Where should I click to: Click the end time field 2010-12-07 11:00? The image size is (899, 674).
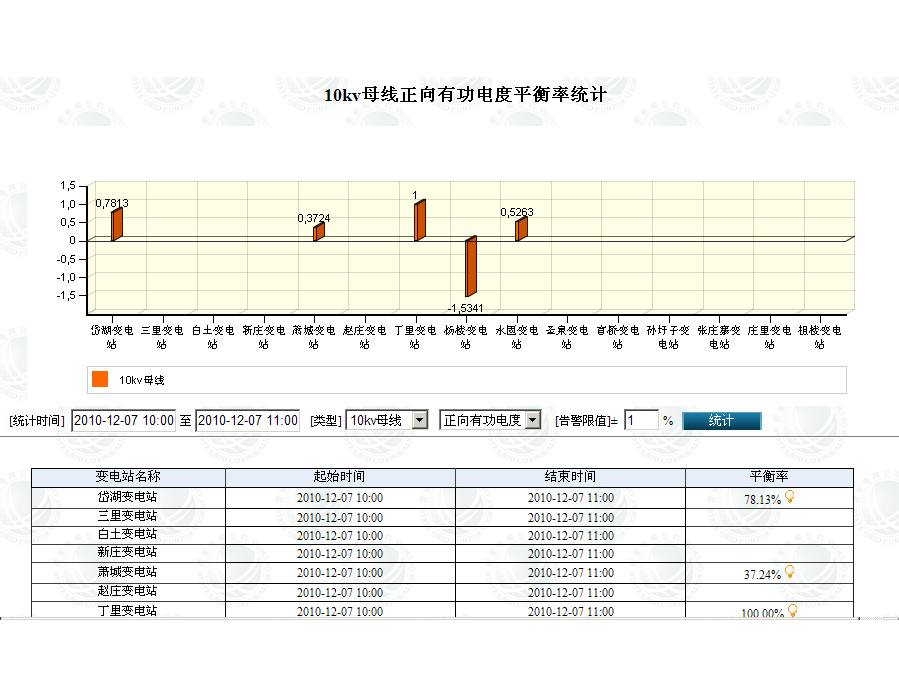coord(248,421)
